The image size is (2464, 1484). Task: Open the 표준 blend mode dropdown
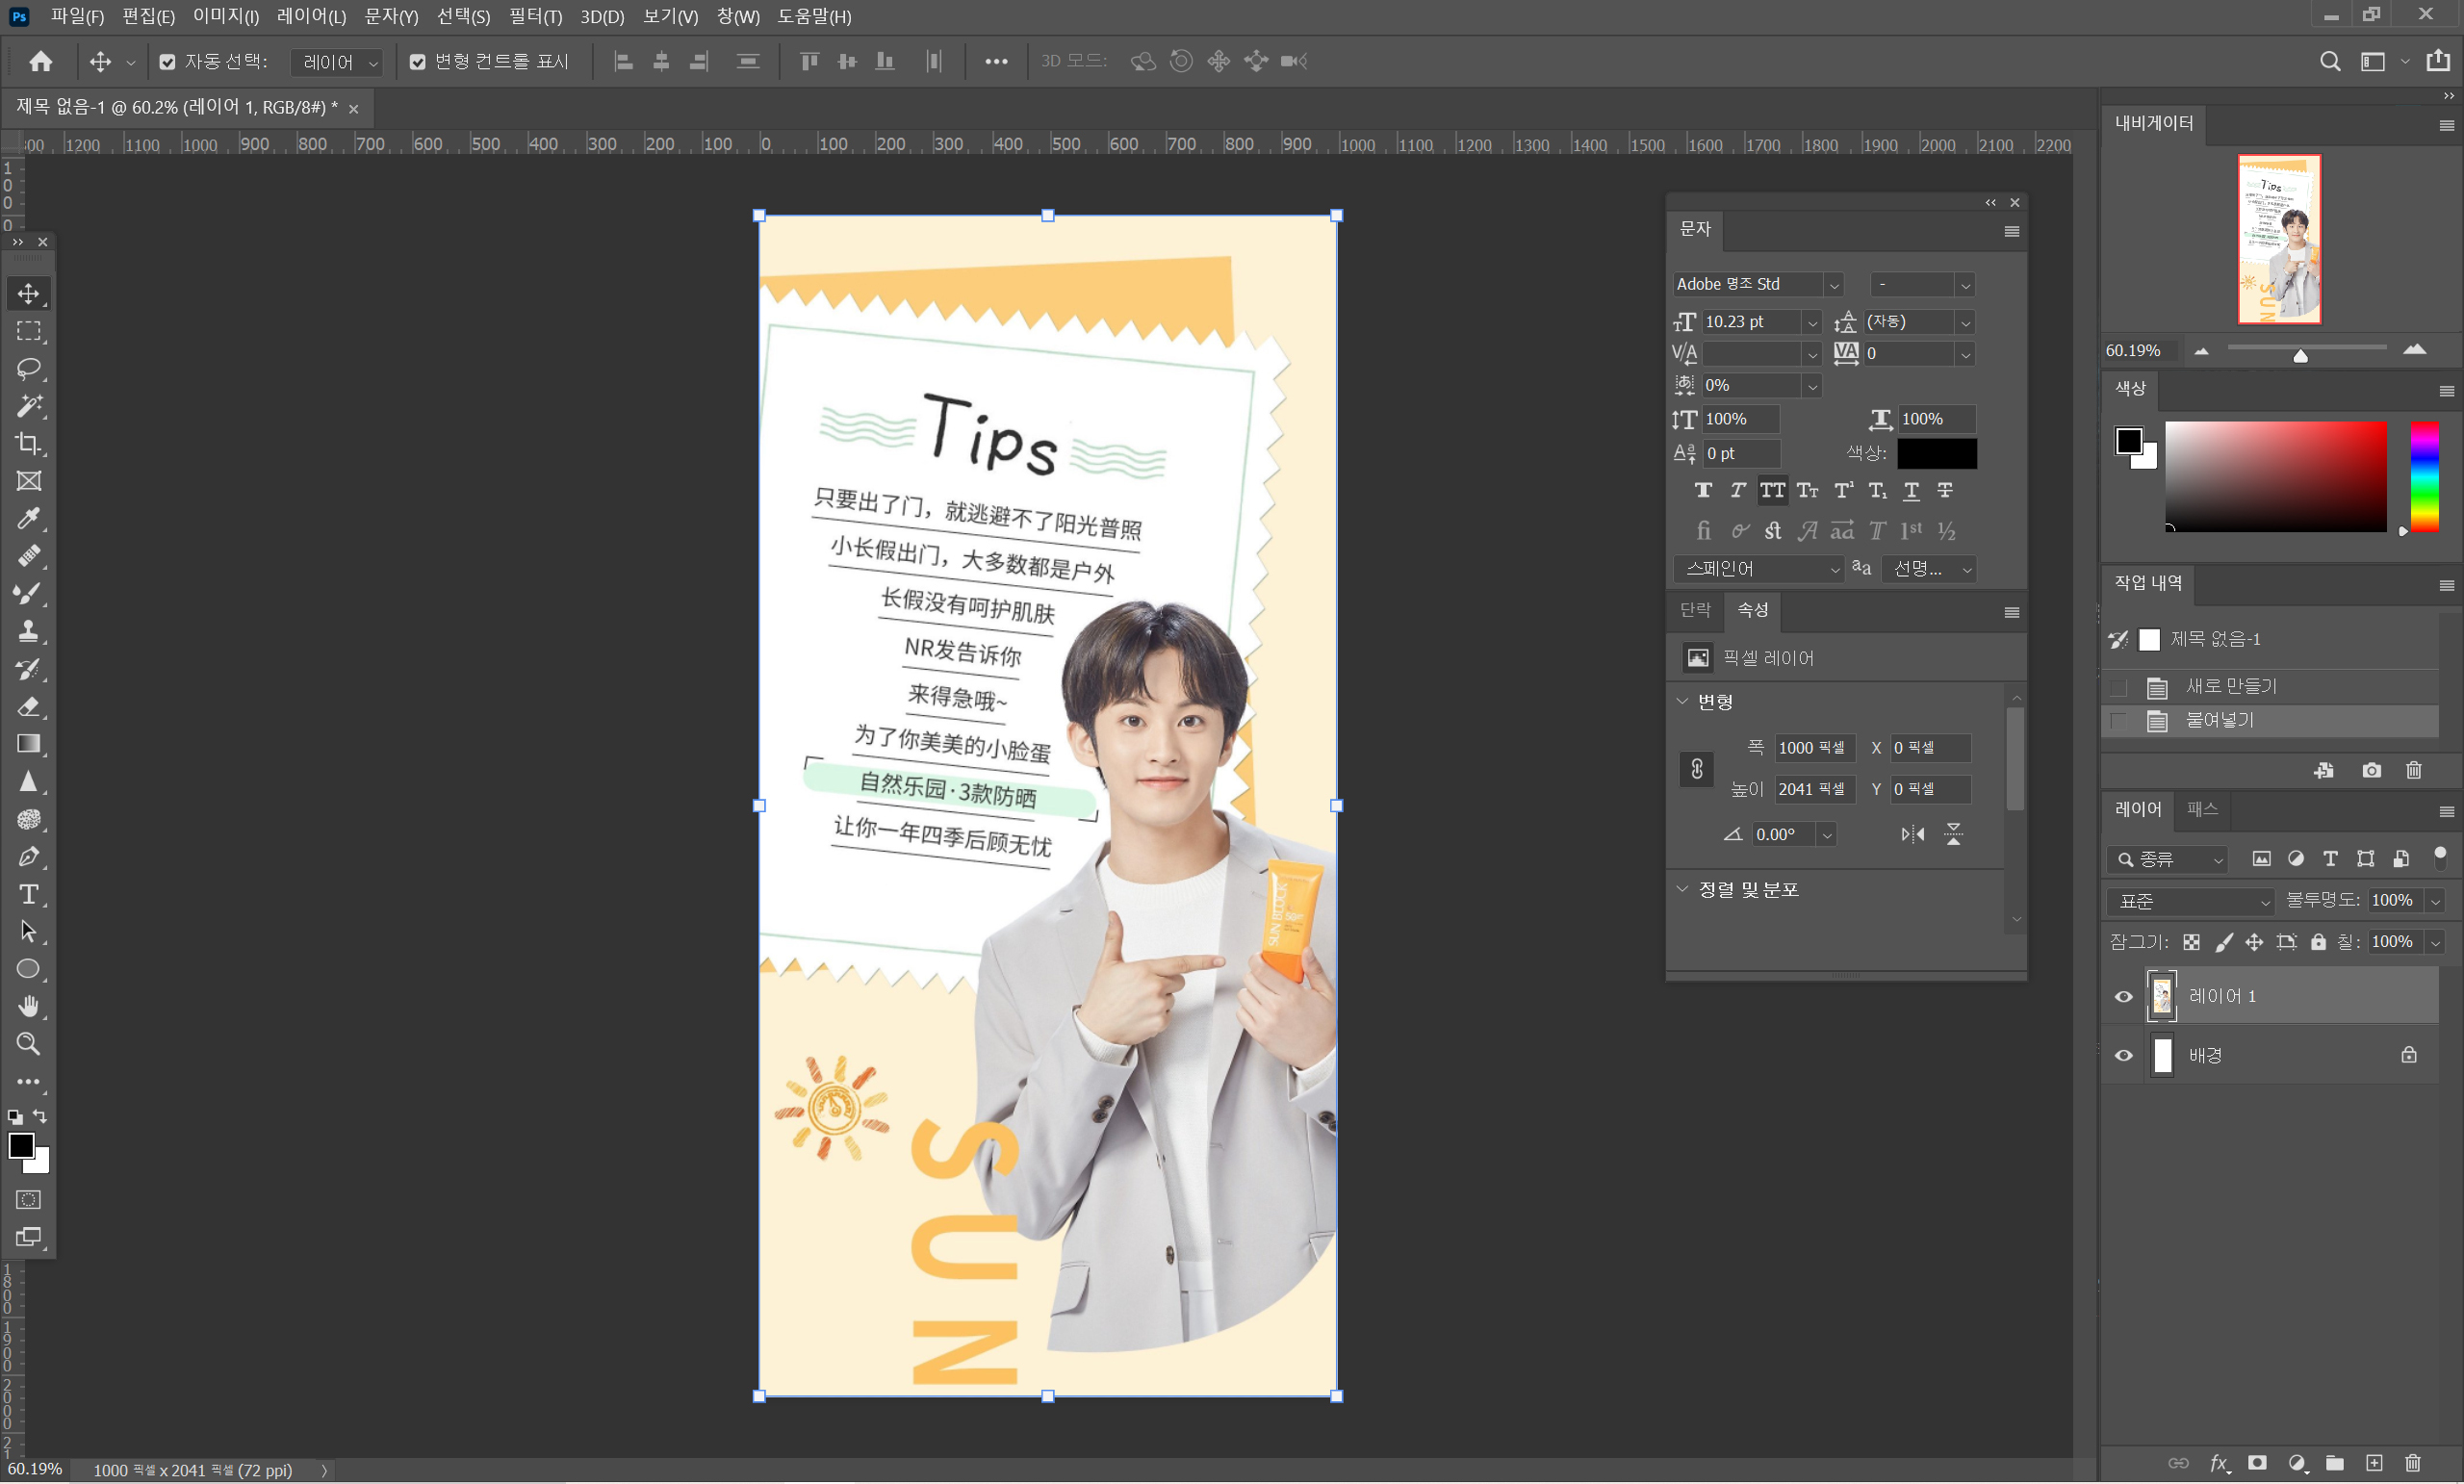(x=2189, y=901)
